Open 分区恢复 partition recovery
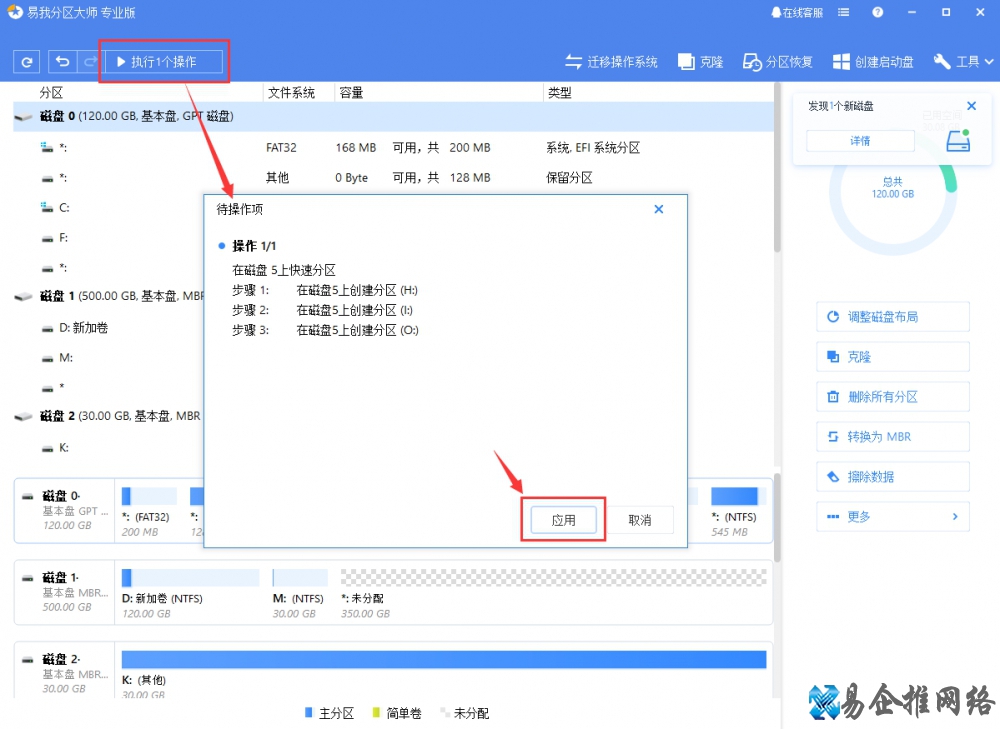This screenshot has height=729, width=1000. click(777, 62)
